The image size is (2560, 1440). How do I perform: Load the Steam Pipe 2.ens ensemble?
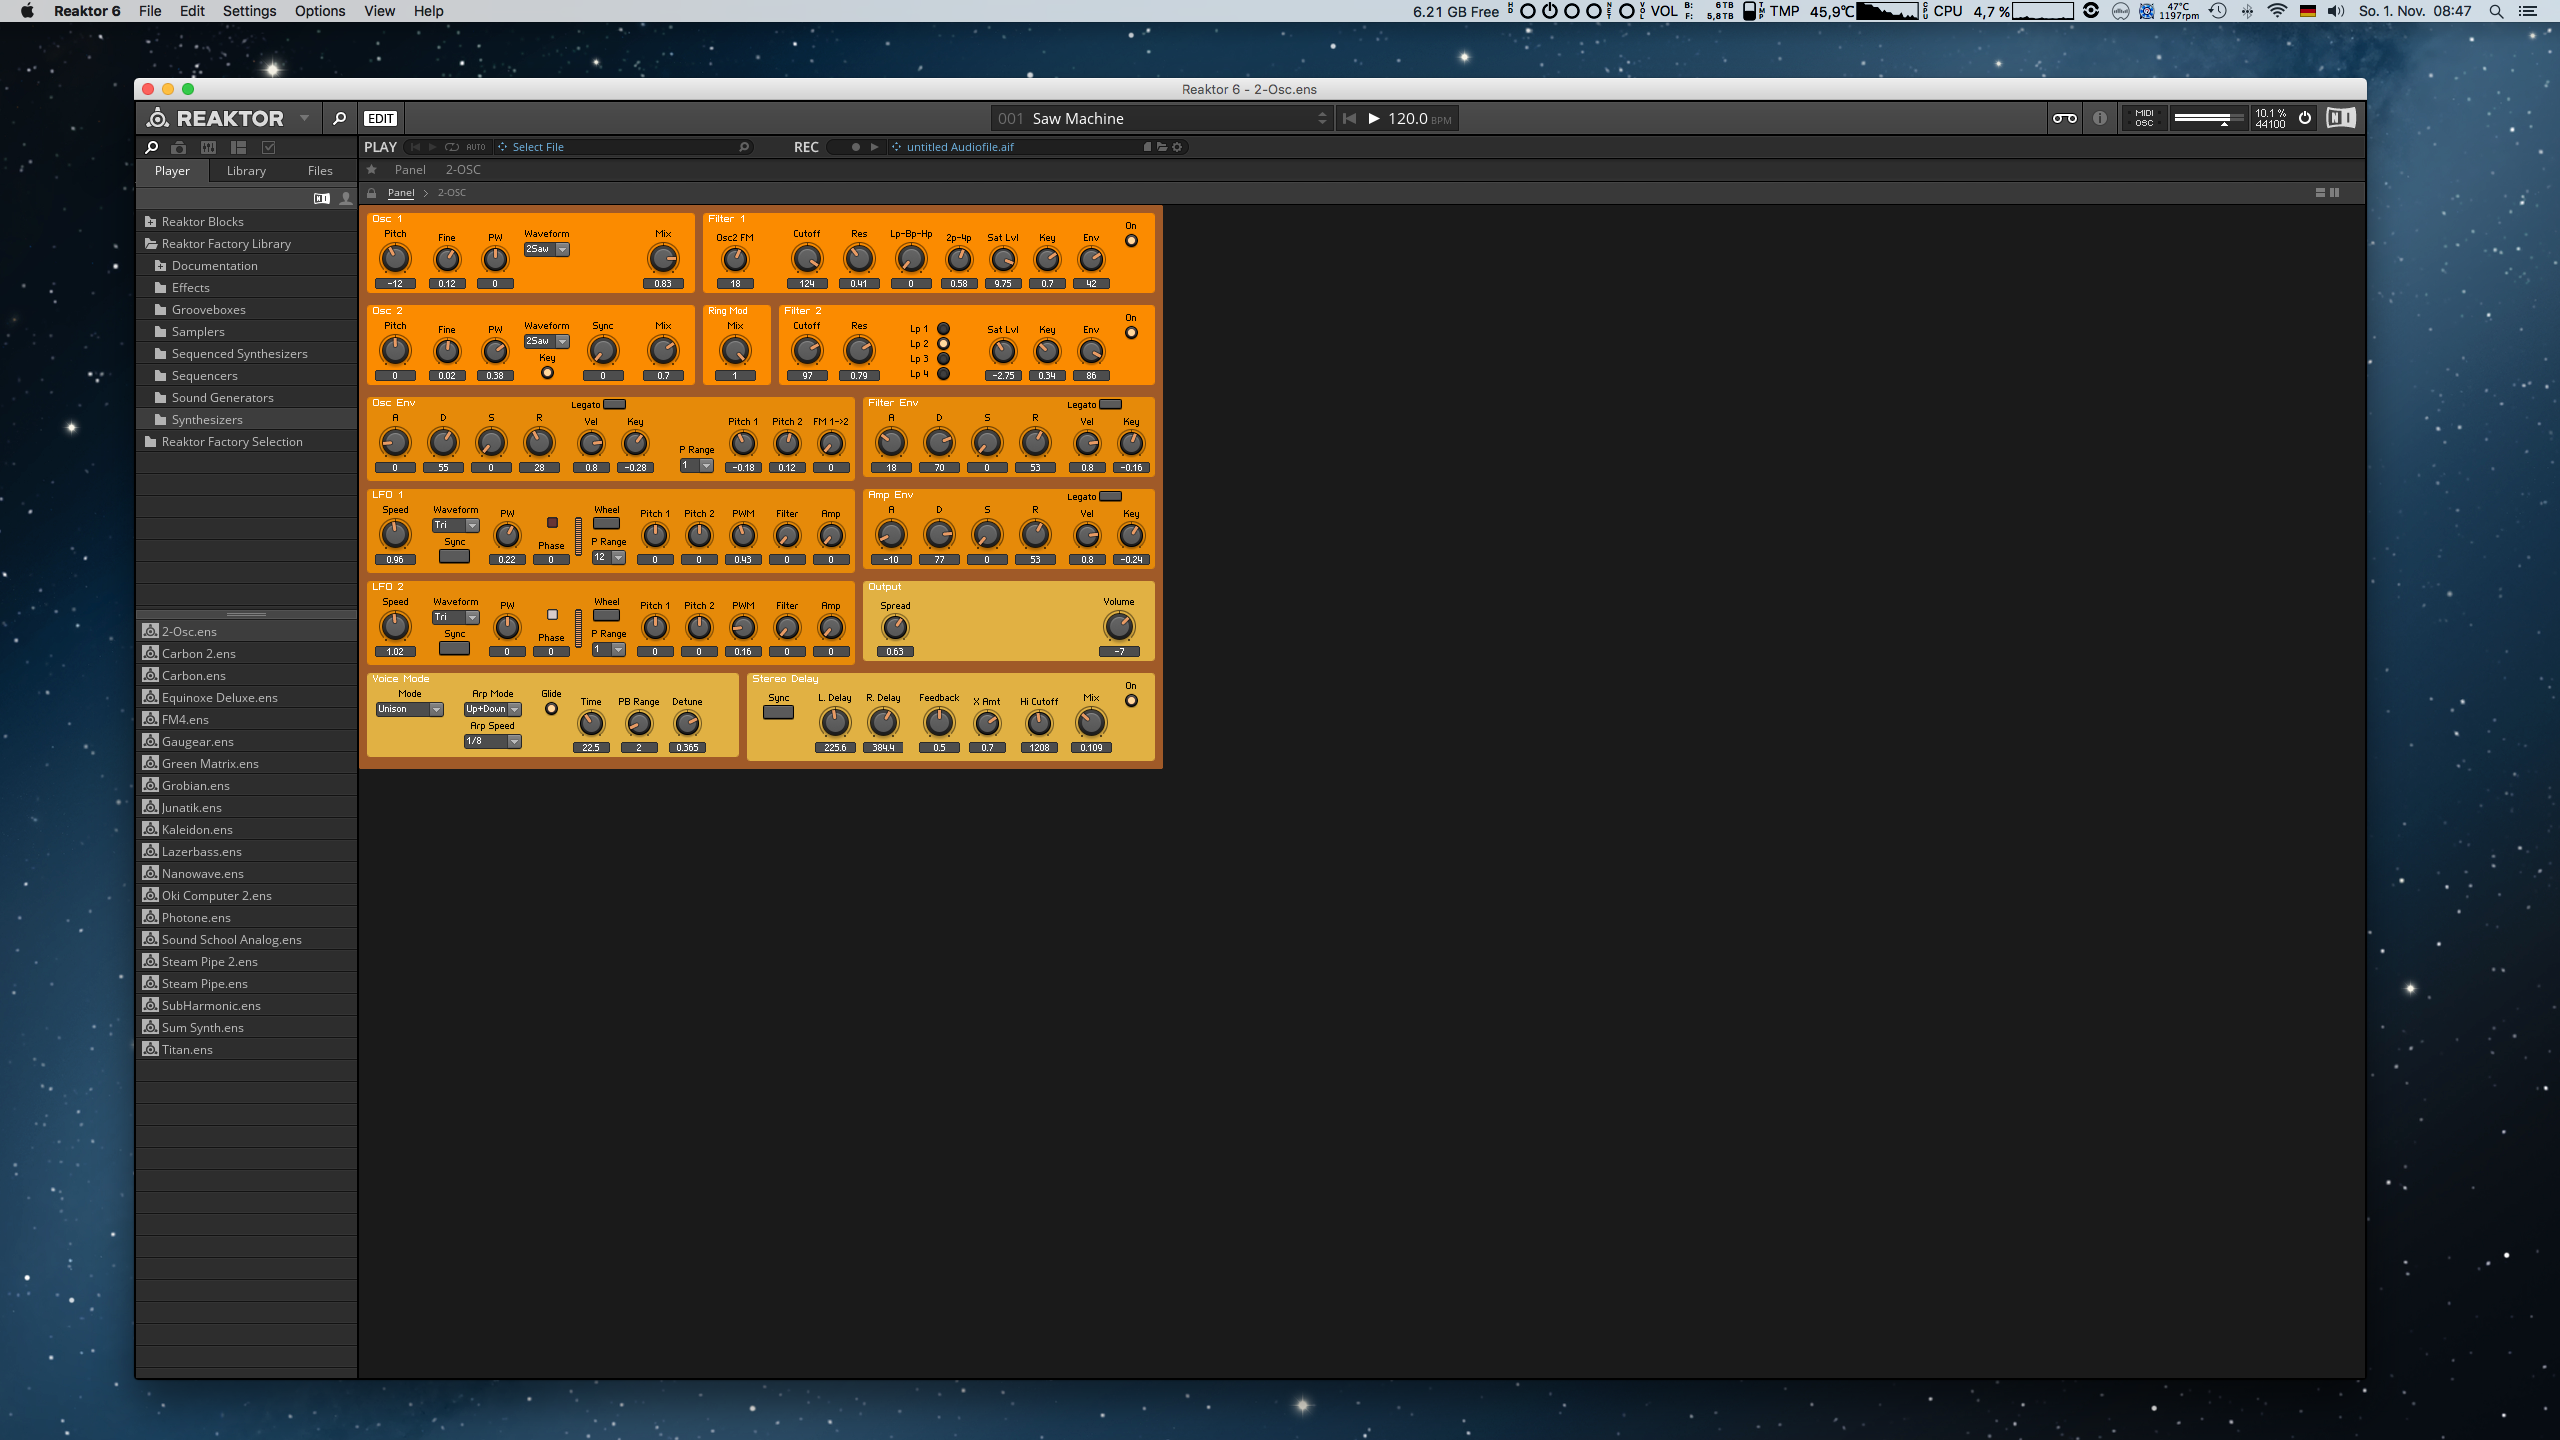(246, 962)
